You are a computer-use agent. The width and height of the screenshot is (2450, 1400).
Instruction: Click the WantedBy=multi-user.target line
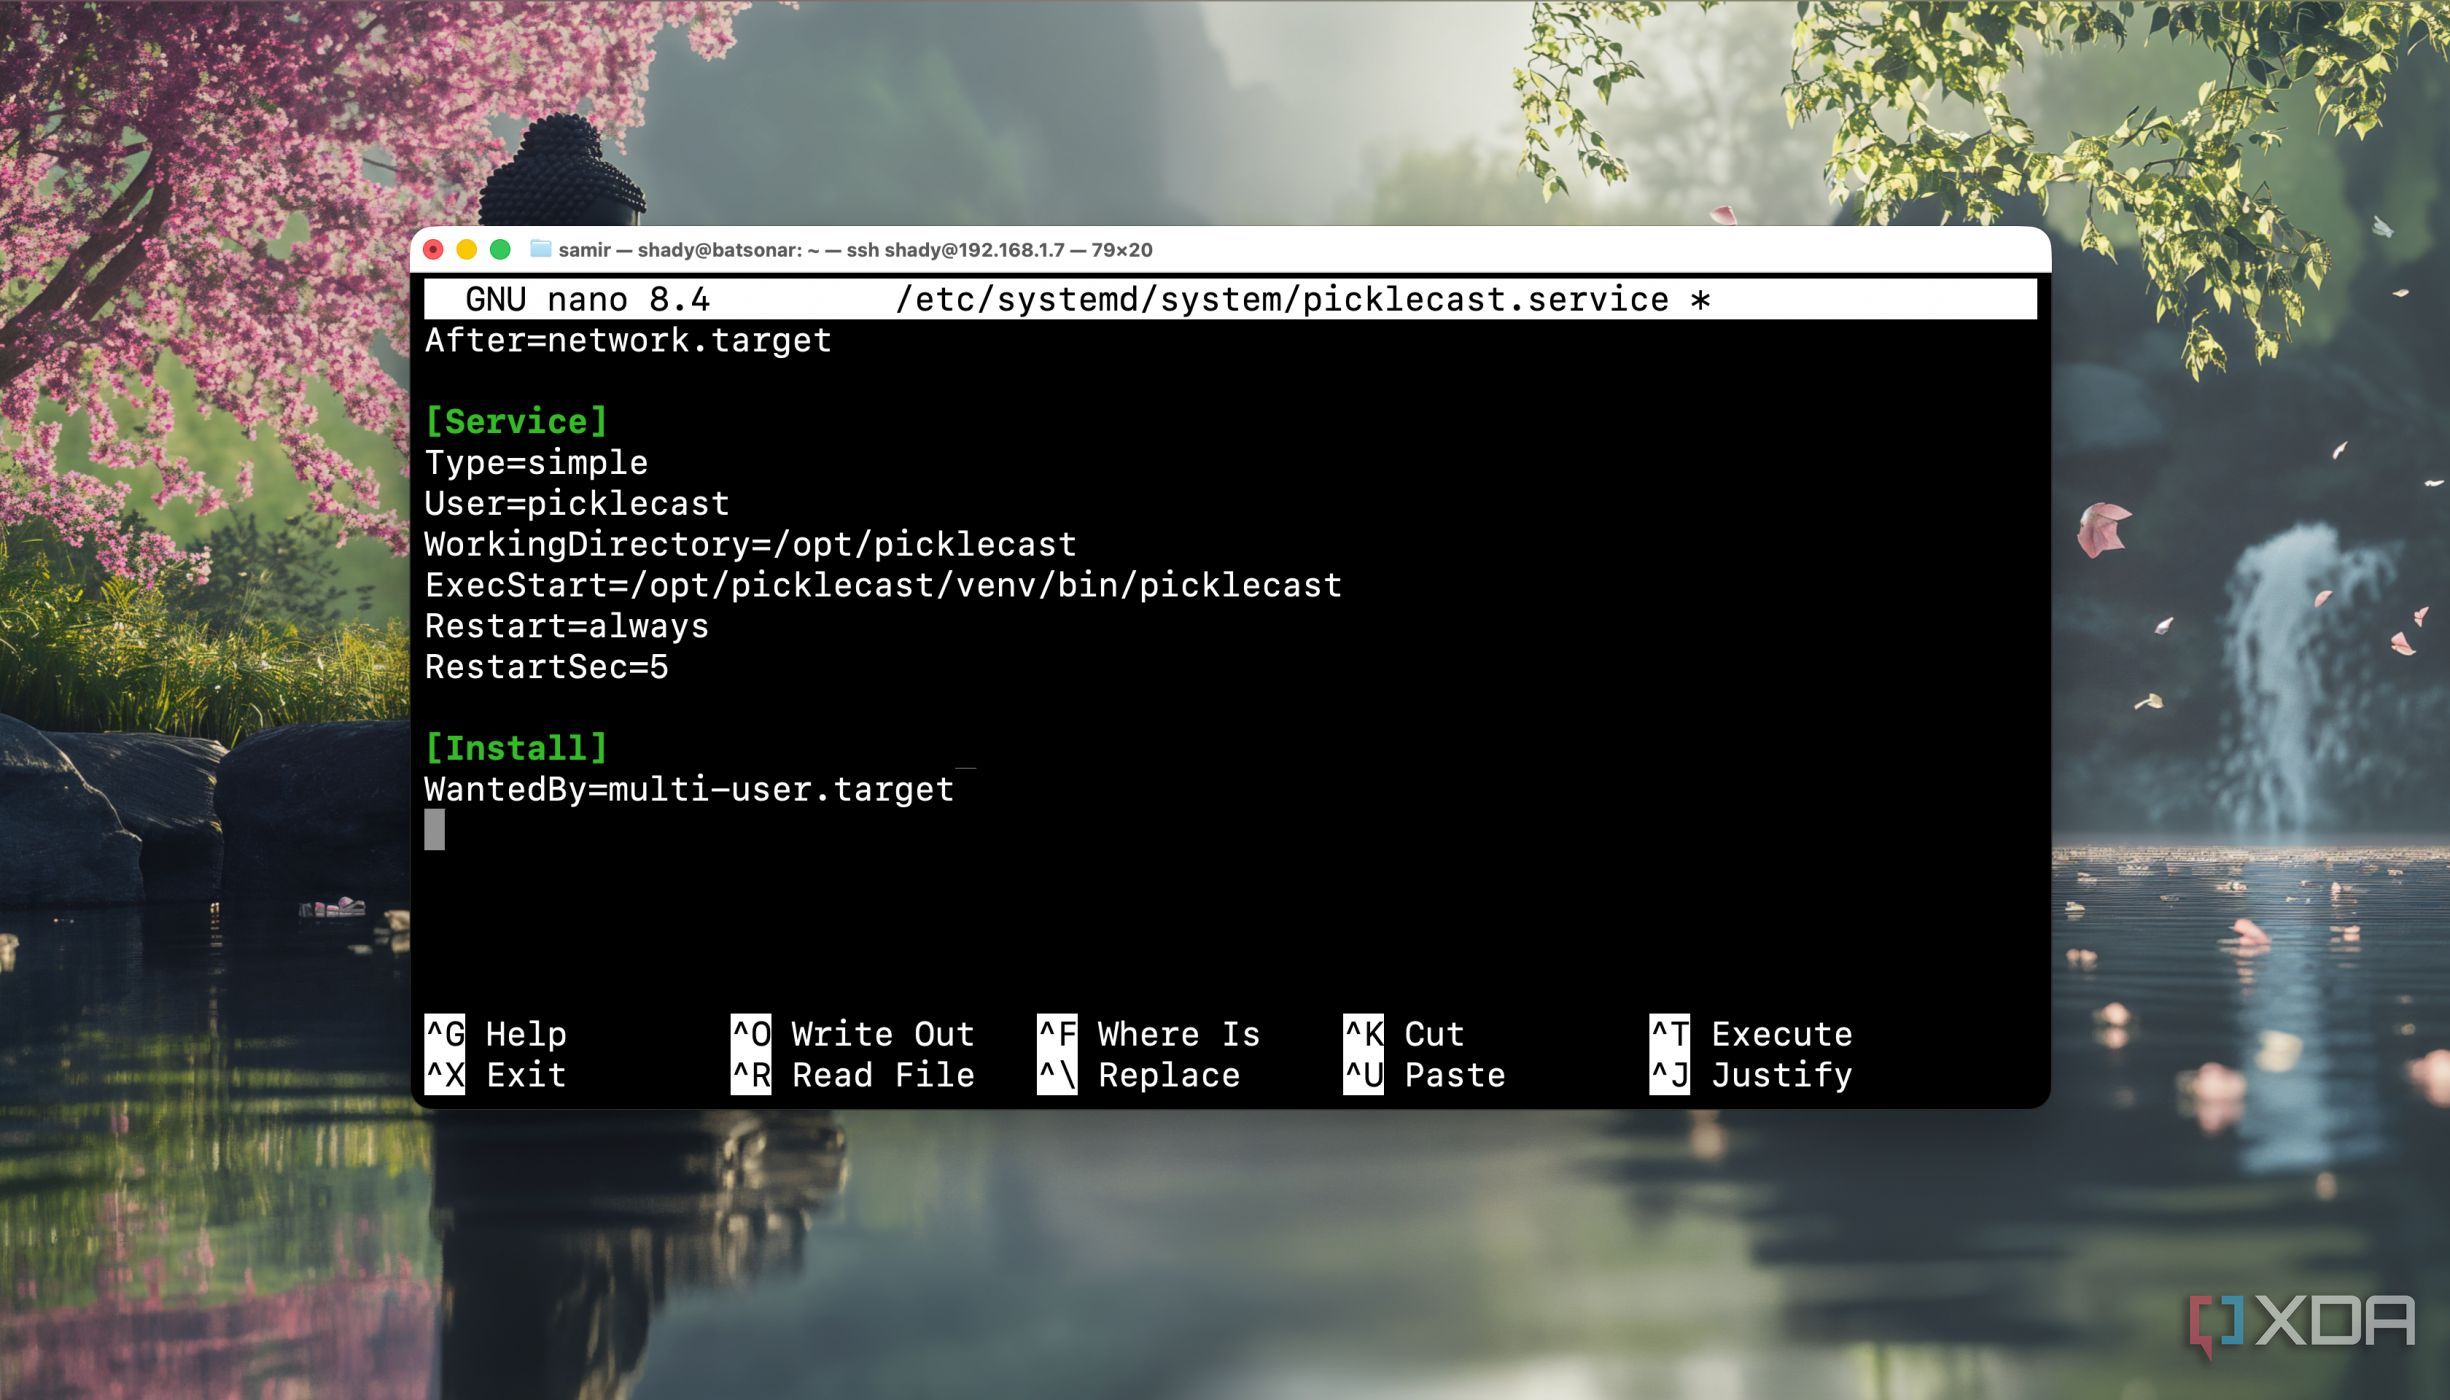(689, 790)
